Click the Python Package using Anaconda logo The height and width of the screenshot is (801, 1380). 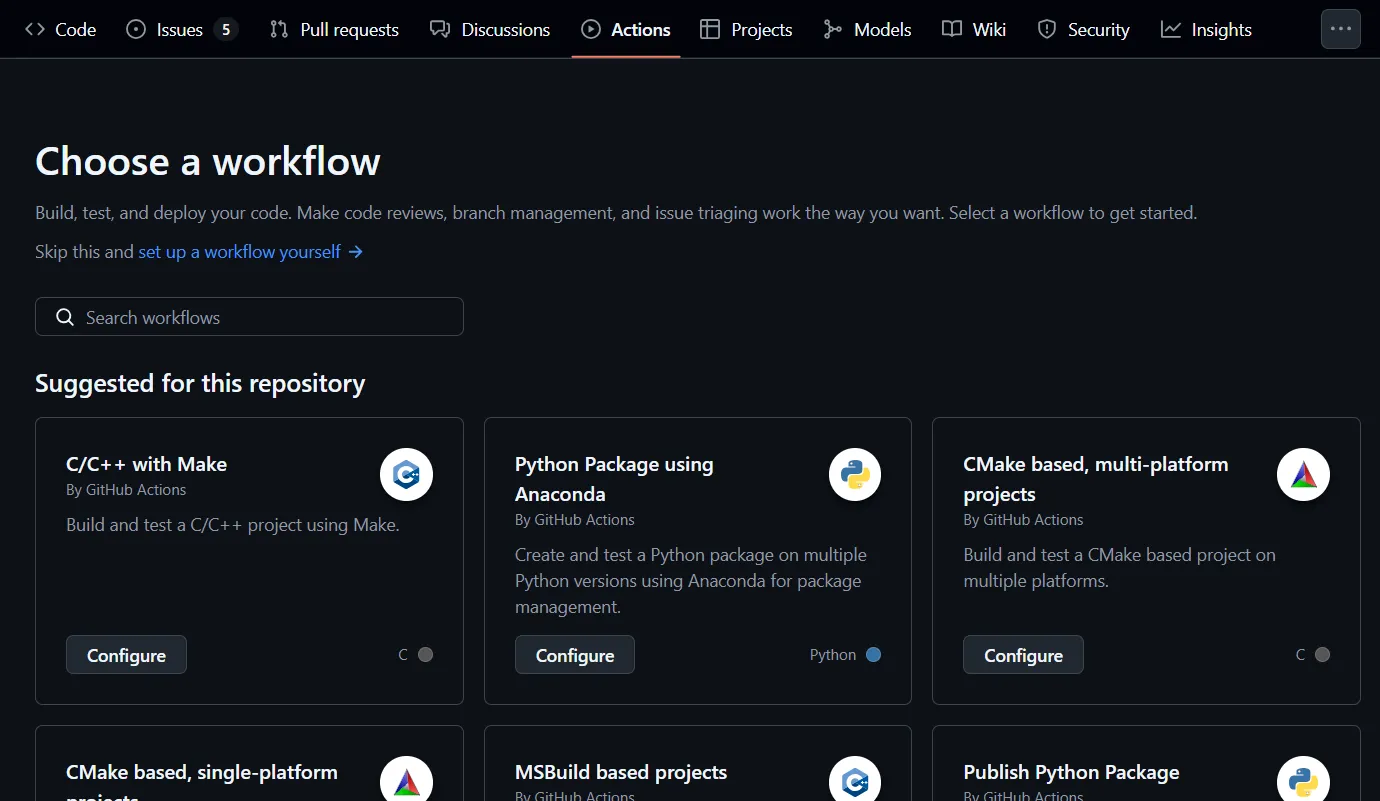[x=855, y=475]
